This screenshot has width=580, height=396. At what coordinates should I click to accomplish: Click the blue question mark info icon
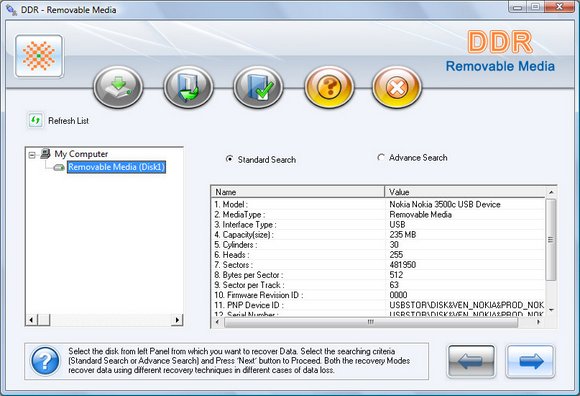tap(45, 361)
